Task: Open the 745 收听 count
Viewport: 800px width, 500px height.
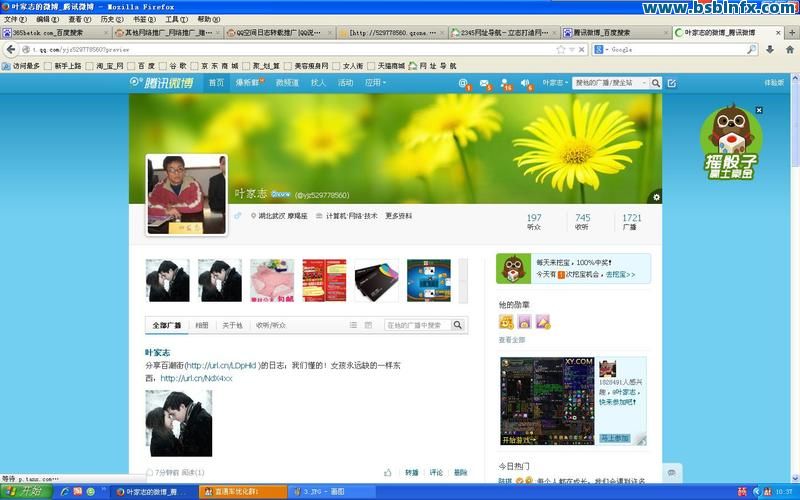Action: 582,221
